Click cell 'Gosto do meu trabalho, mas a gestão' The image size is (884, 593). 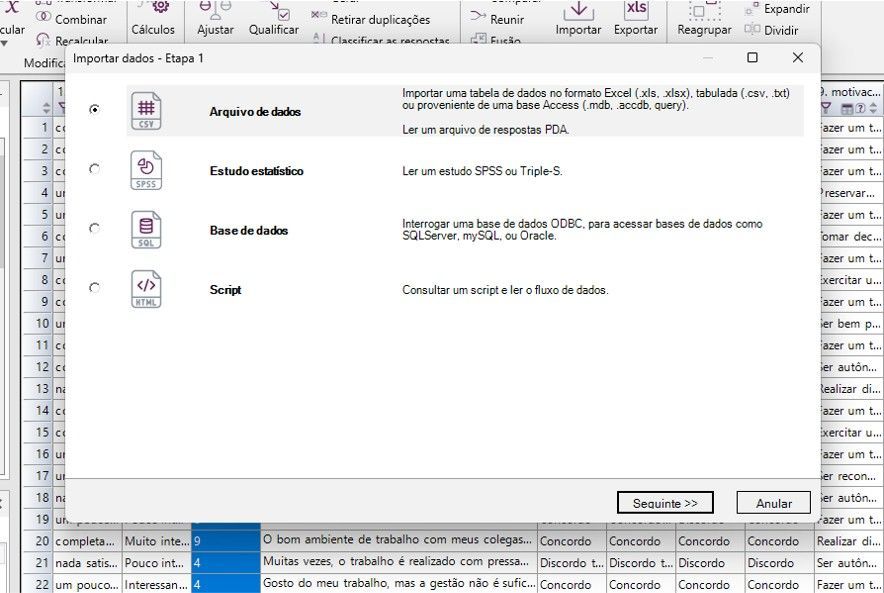(x=399, y=584)
